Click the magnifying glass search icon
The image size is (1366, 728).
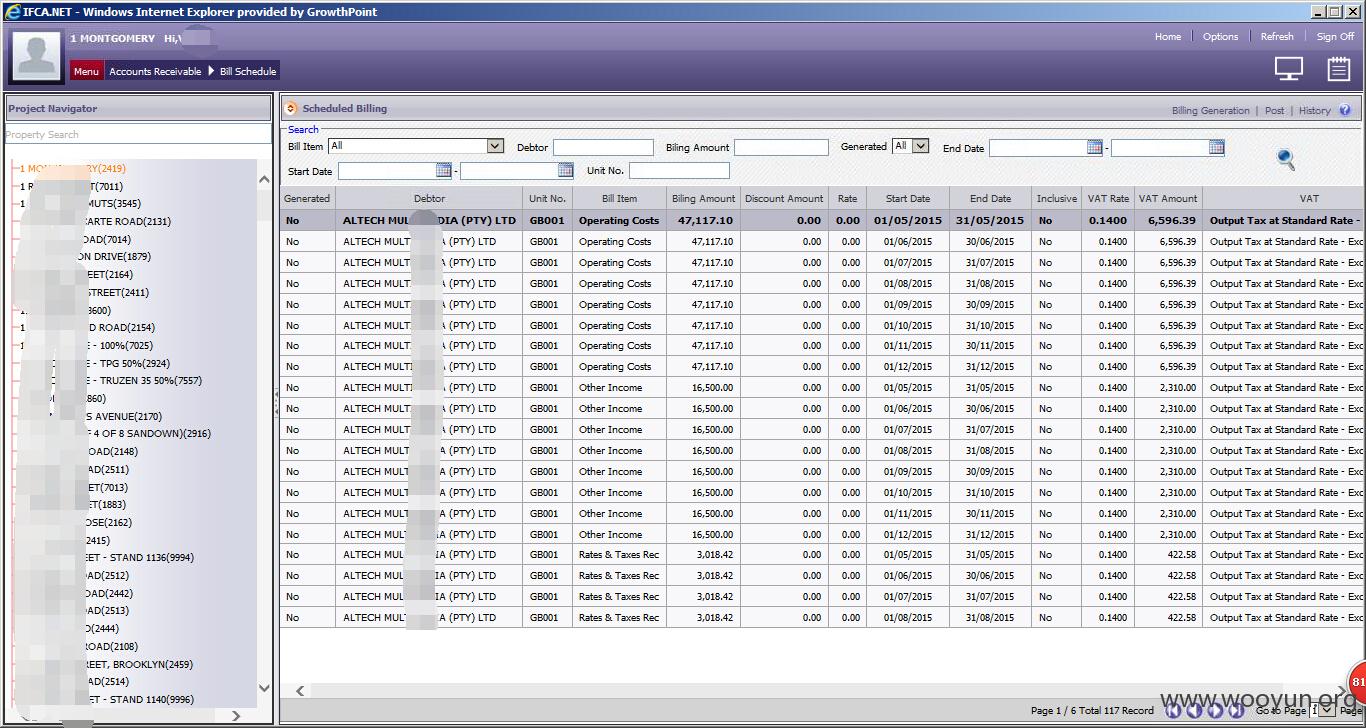coord(1286,159)
